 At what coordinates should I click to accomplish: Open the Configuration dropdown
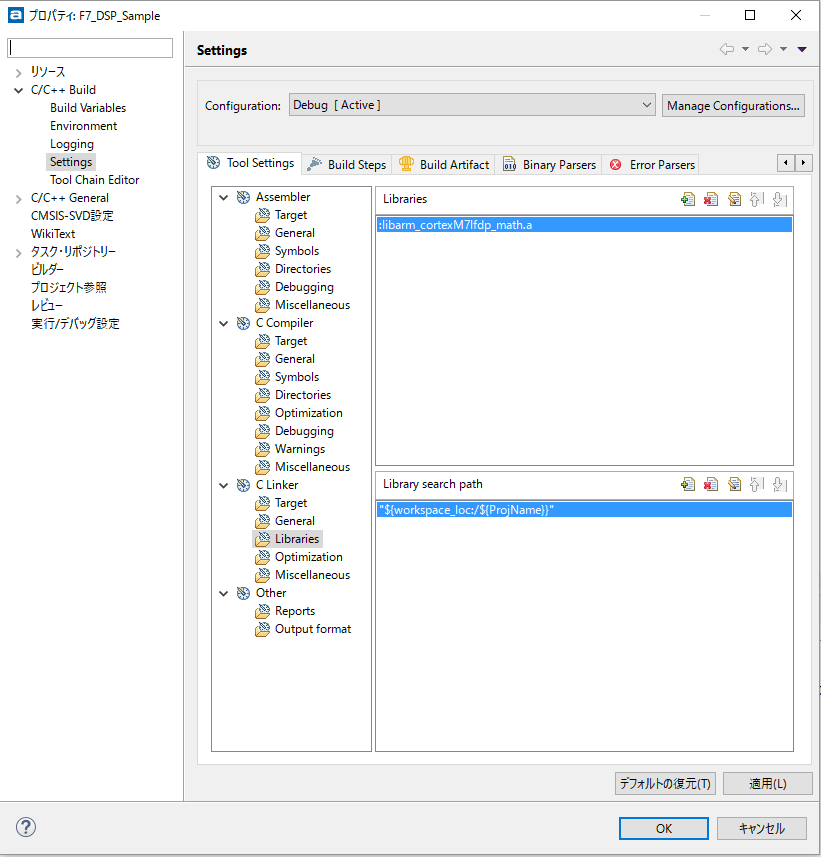tap(472, 105)
